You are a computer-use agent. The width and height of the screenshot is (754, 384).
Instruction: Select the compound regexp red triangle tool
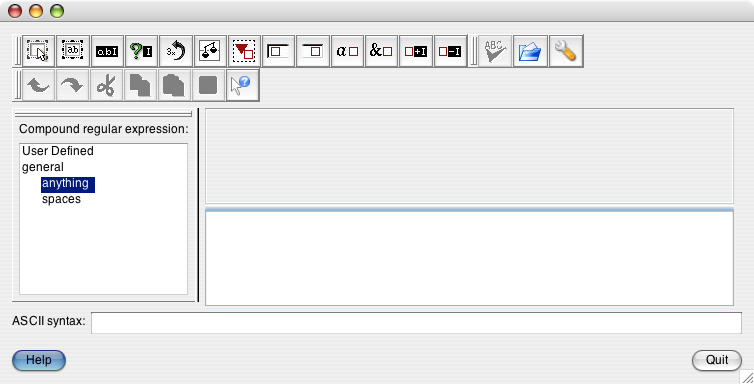[x=244, y=50]
